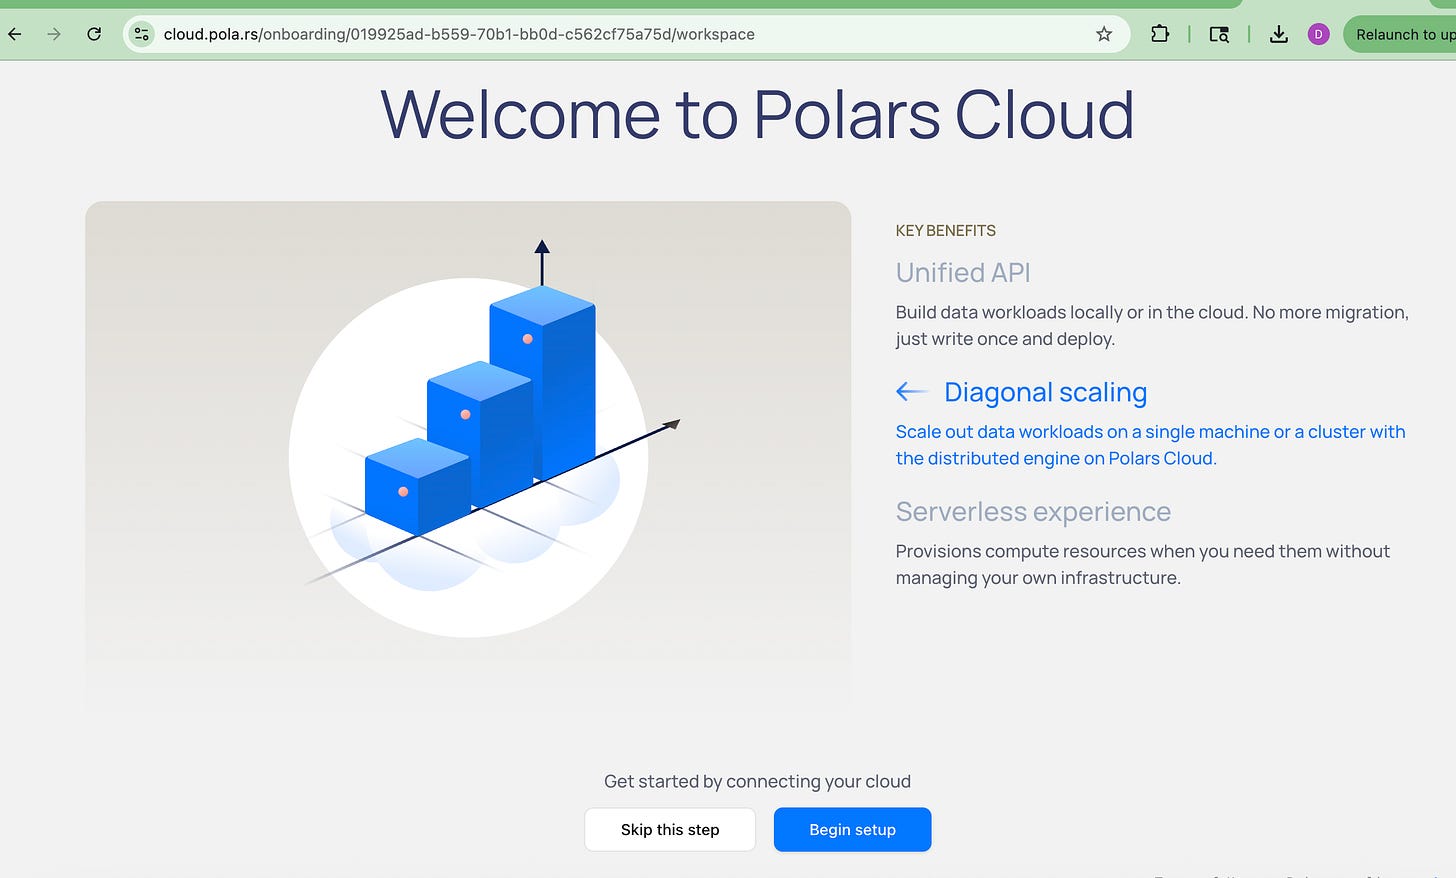The image size is (1456, 878).
Task: Click 'Get started by connecting your cloud' text
Action: coord(757,782)
